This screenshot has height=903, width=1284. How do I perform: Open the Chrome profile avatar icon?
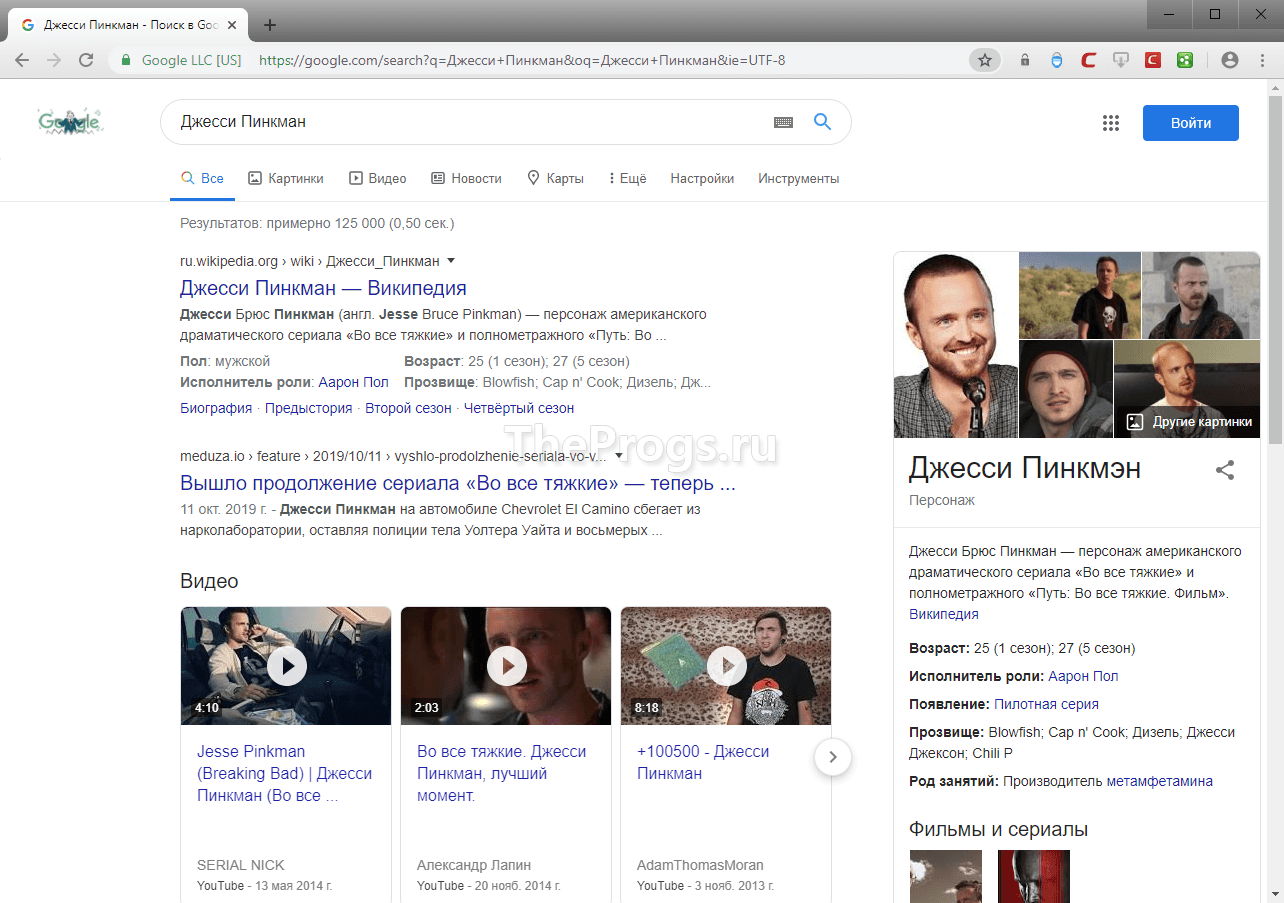(x=1230, y=60)
